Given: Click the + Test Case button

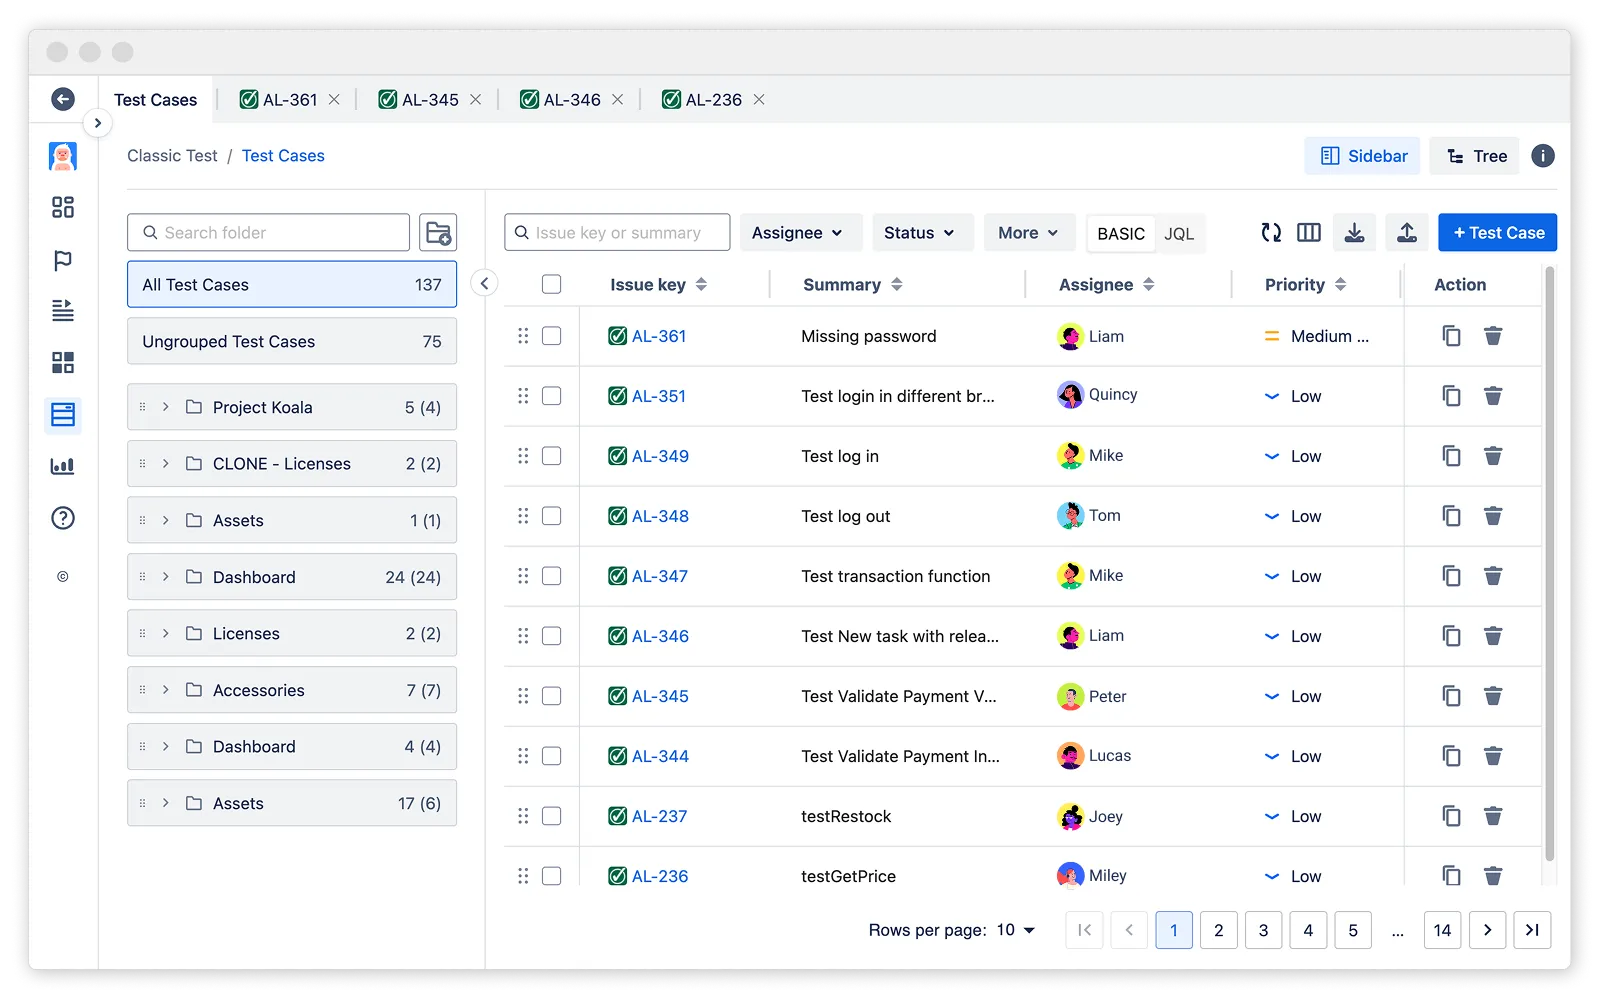Looking at the screenshot, I should coord(1497,233).
